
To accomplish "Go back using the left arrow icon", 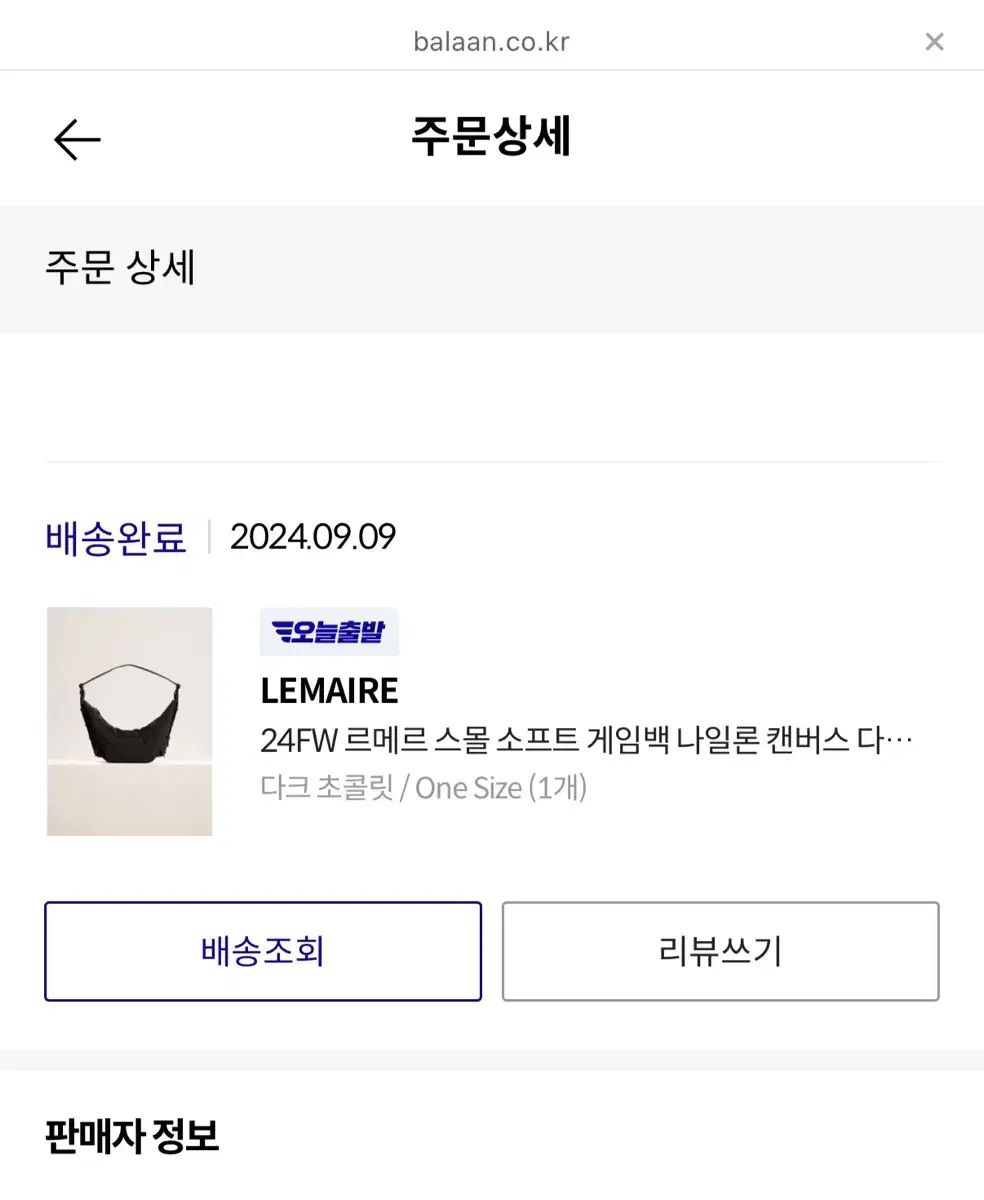I will 77,139.
